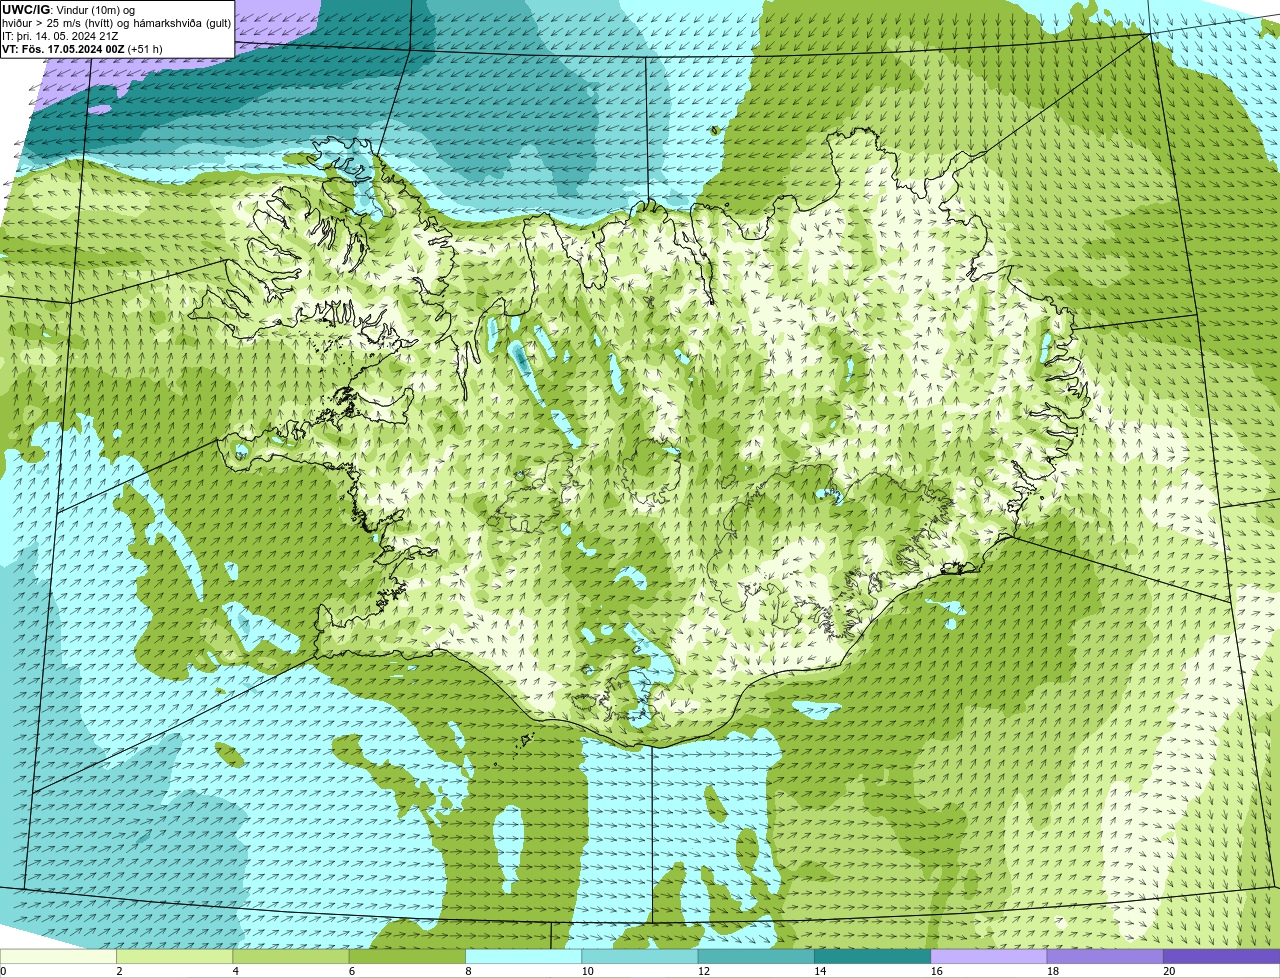Click the light cyan 8–10 m/s legend swatch

tap(524, 956)
